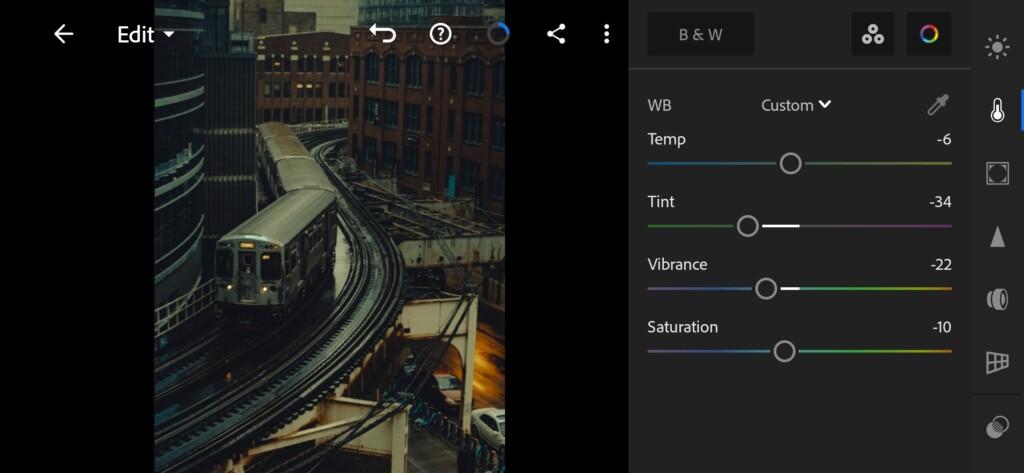Click the WB label
Image resolution: width=1024 pixels, height=473 pixels.
tap(659, 105)
